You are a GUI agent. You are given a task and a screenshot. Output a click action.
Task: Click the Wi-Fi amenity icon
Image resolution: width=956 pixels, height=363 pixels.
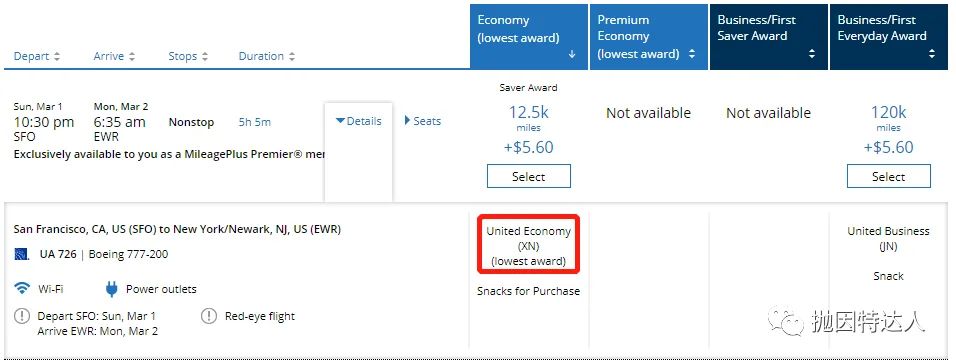coord(23,289)
